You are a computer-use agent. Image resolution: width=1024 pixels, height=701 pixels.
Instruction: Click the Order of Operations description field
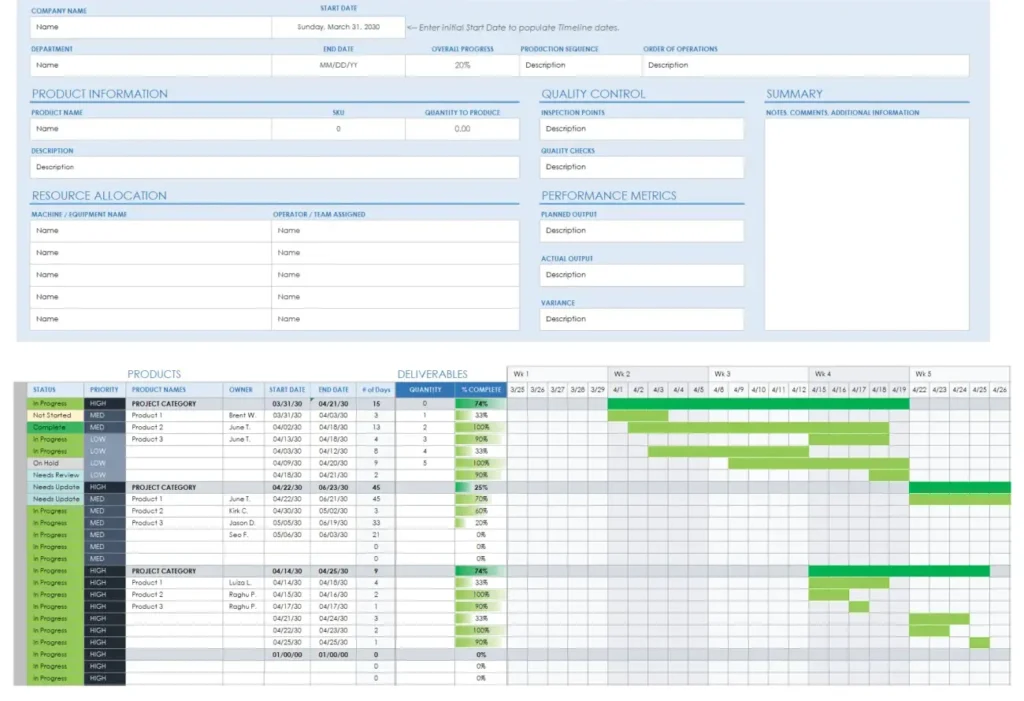806,65
